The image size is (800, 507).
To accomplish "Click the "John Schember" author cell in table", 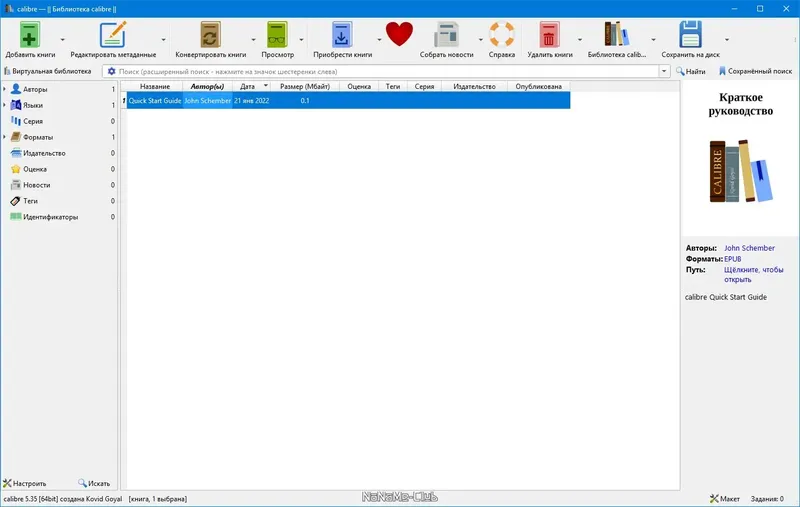I will (207, 100).
